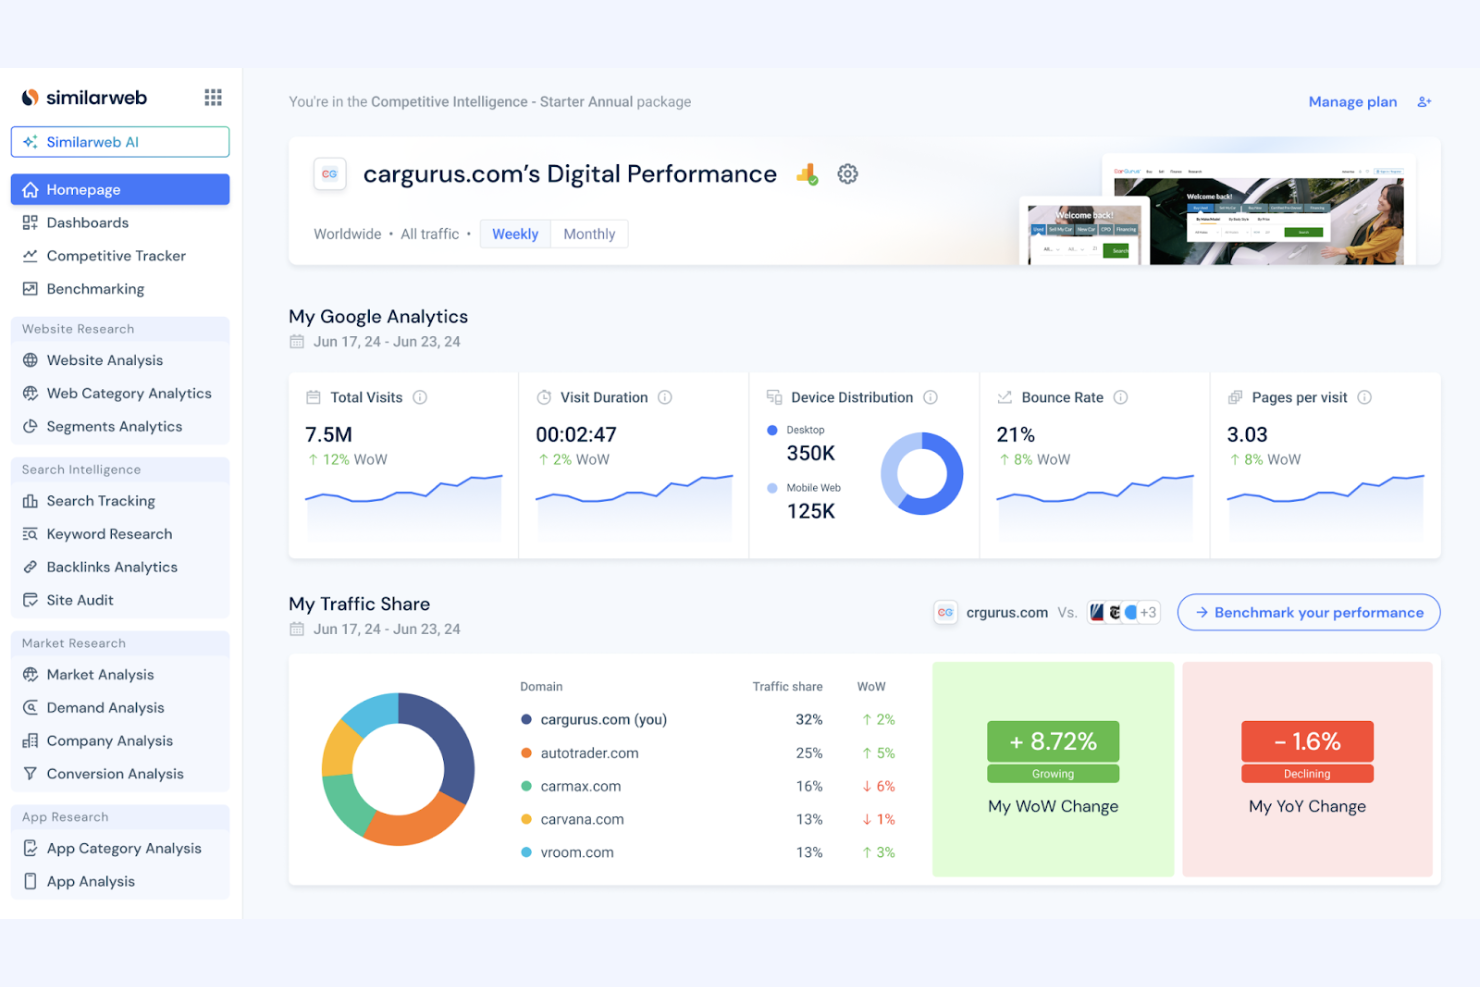Screen dimensions: 1480x987
Task: Go to Homepage in the sidebar
Action: (x=120, y=189)
